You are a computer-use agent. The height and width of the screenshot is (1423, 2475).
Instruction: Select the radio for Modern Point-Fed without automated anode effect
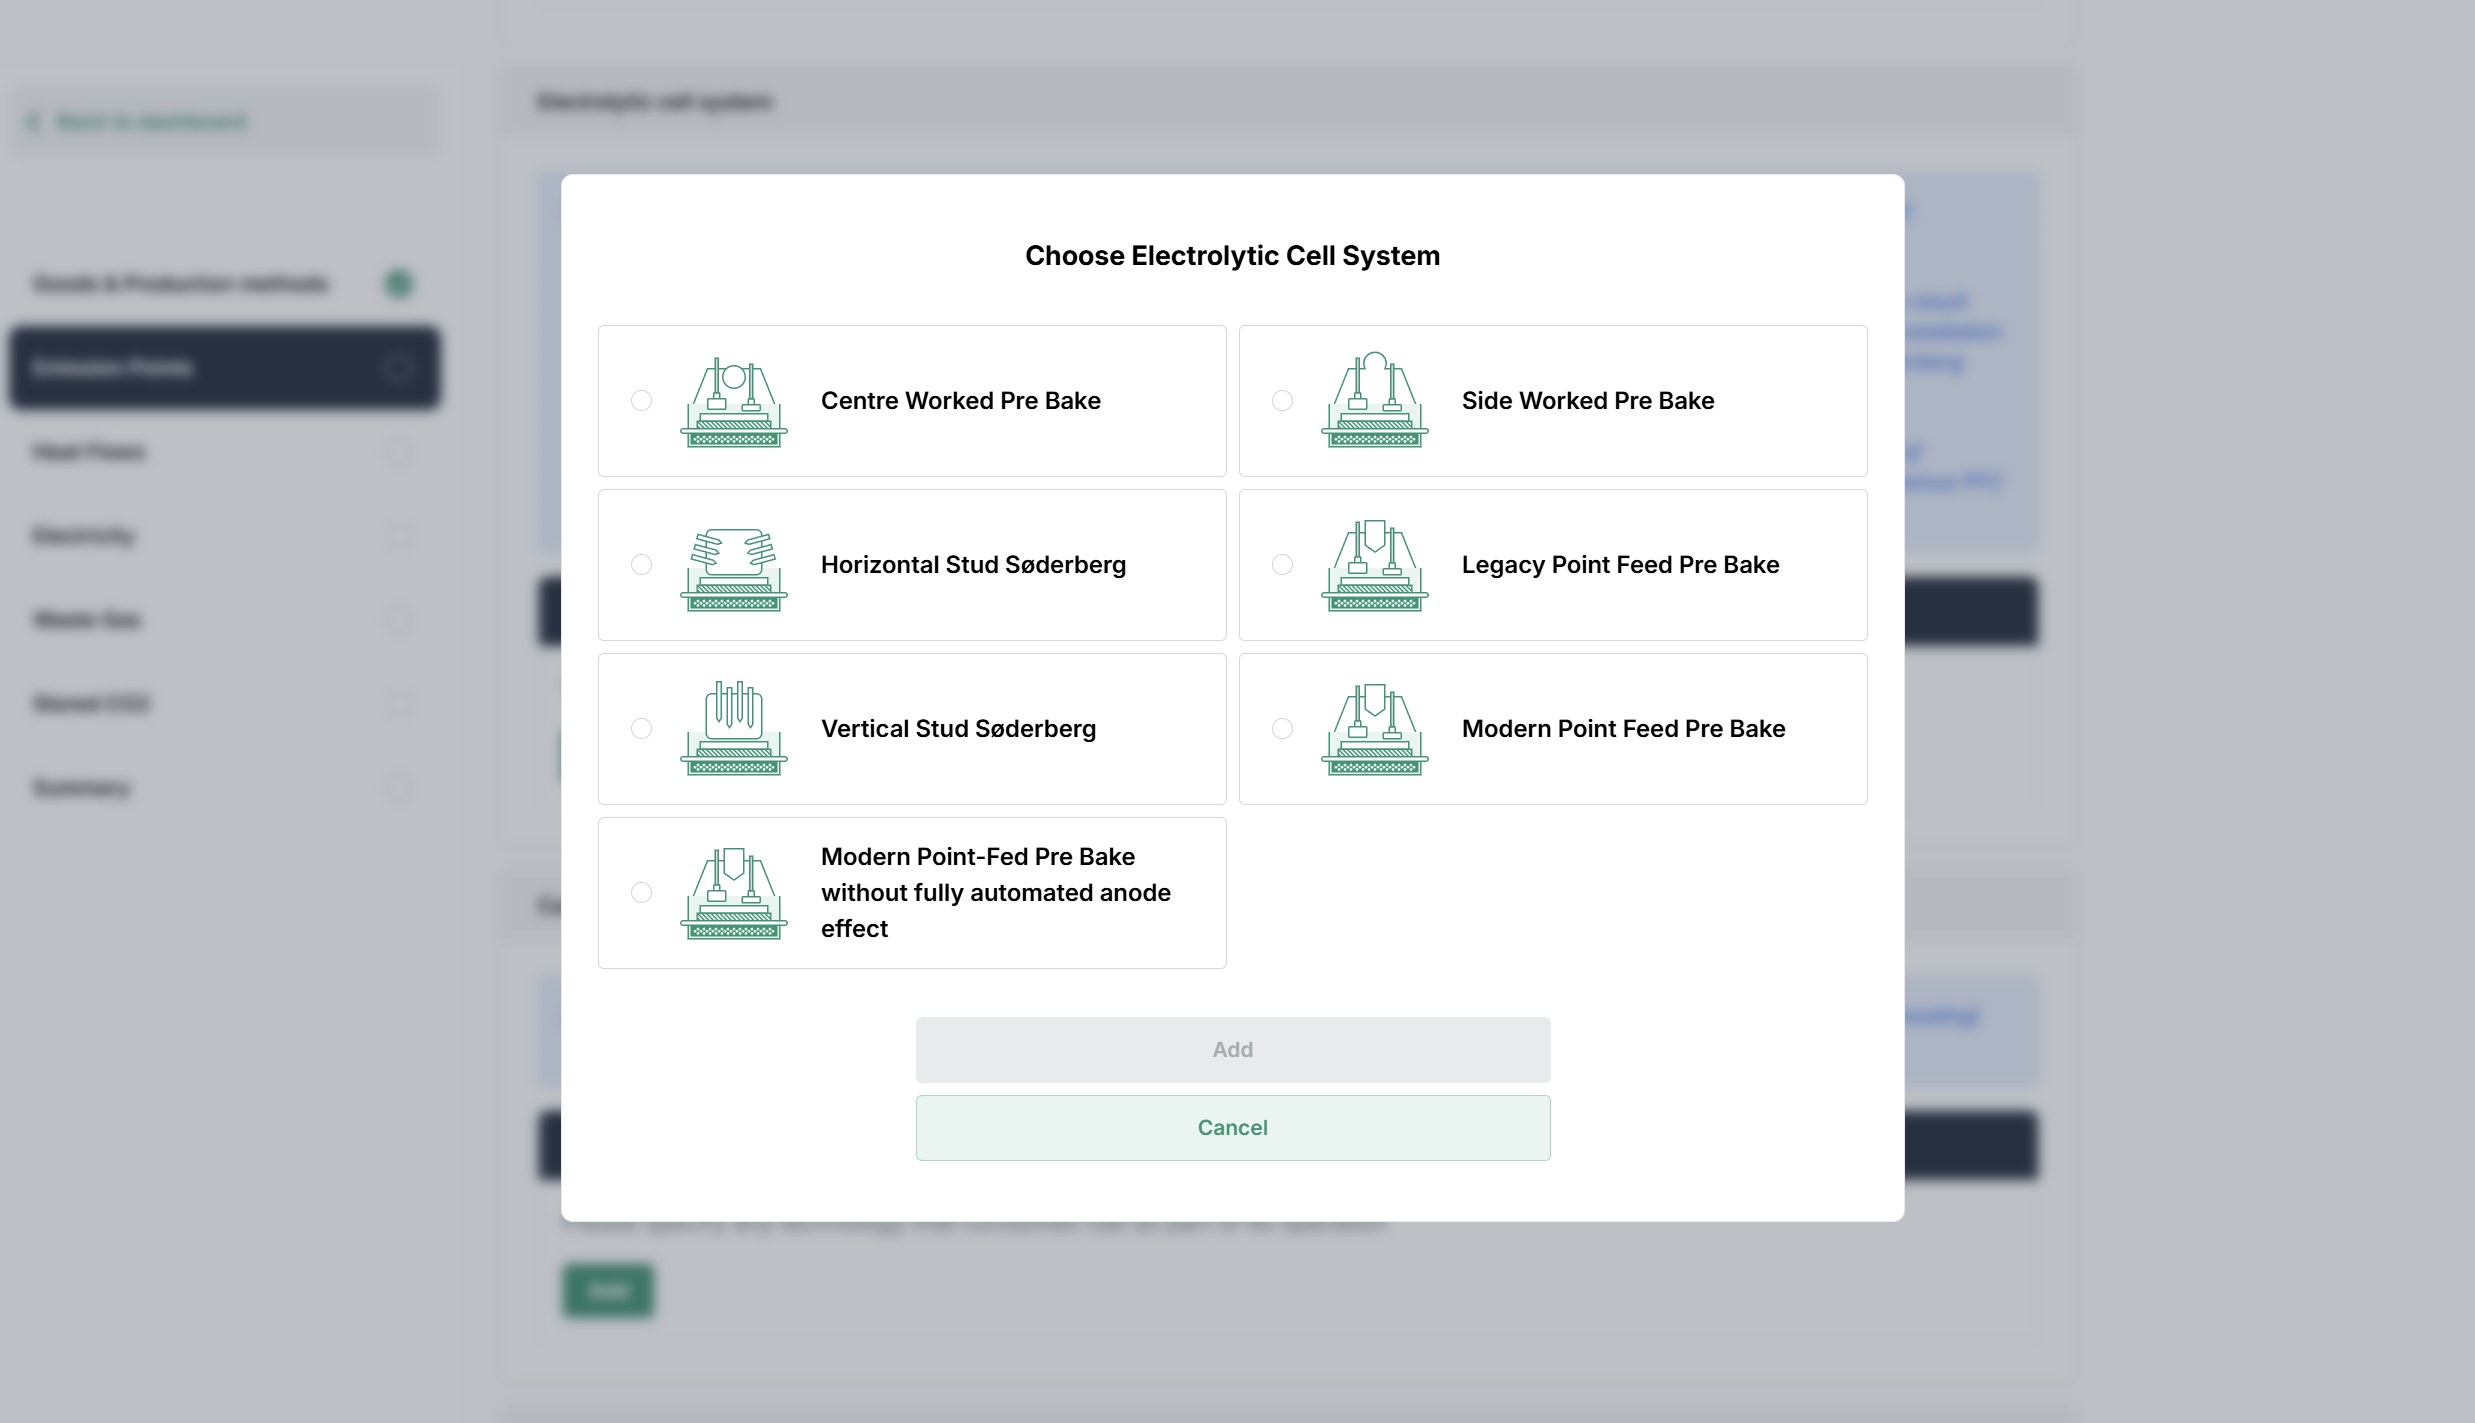642,893
